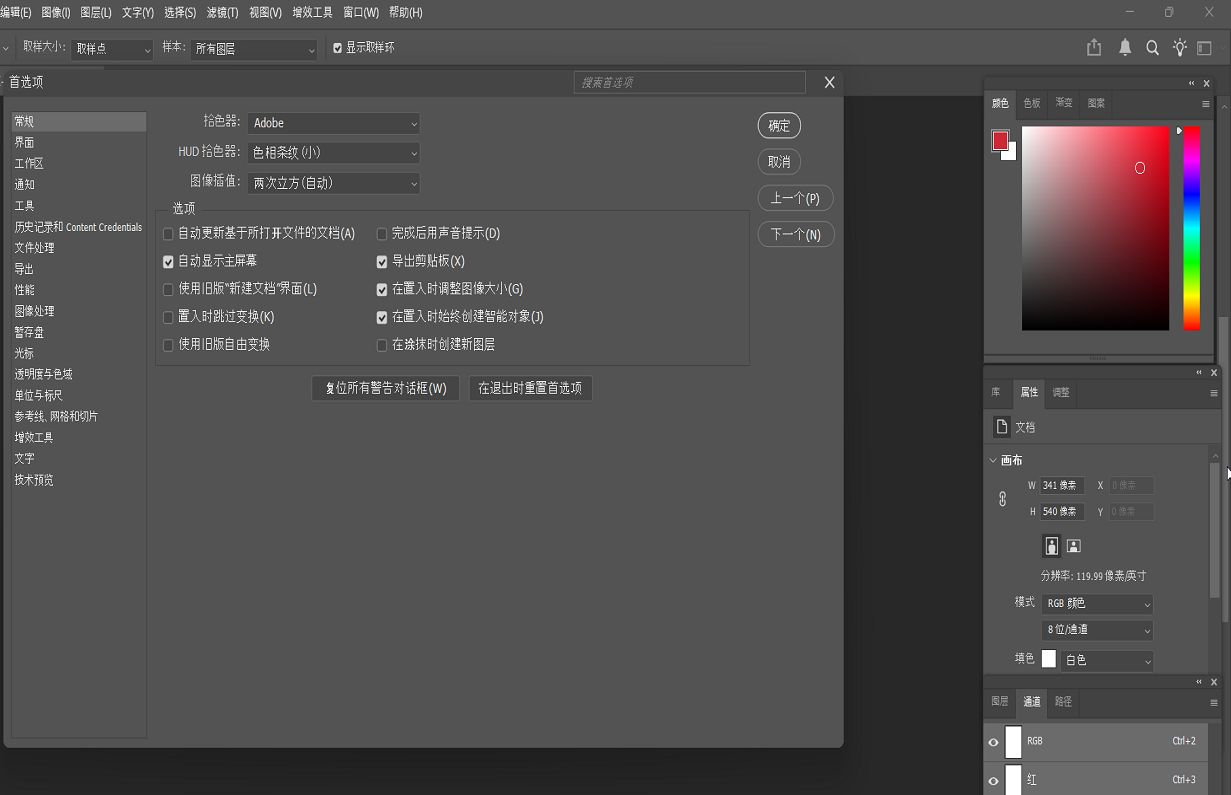The image size is (1231, 795).
Task: Open the 图像插值 dropdown
Action: coord(333,183)
